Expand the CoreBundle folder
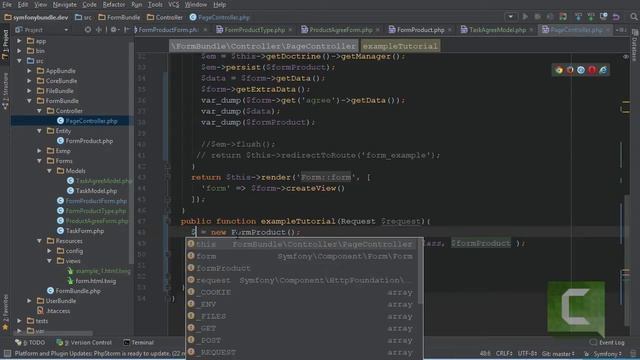This screenshot has width=640, height=360. [29, 81]
